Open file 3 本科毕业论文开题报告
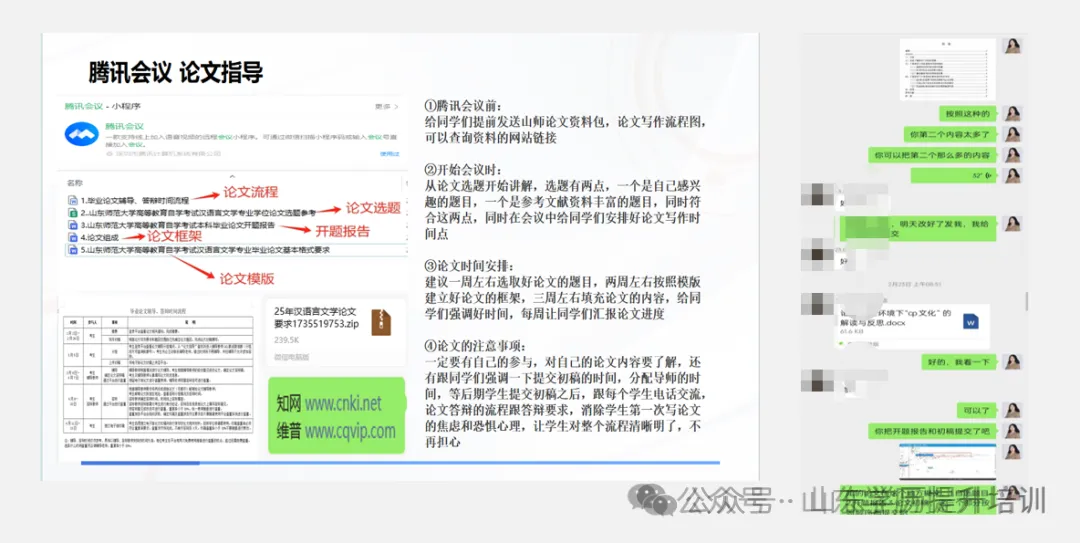 (178, 225)
